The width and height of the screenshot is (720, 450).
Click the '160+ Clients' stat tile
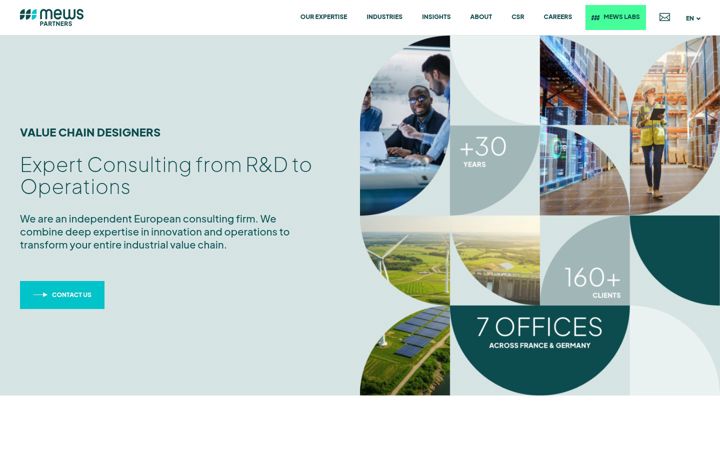pyautogui.click(x=585, y=260)
